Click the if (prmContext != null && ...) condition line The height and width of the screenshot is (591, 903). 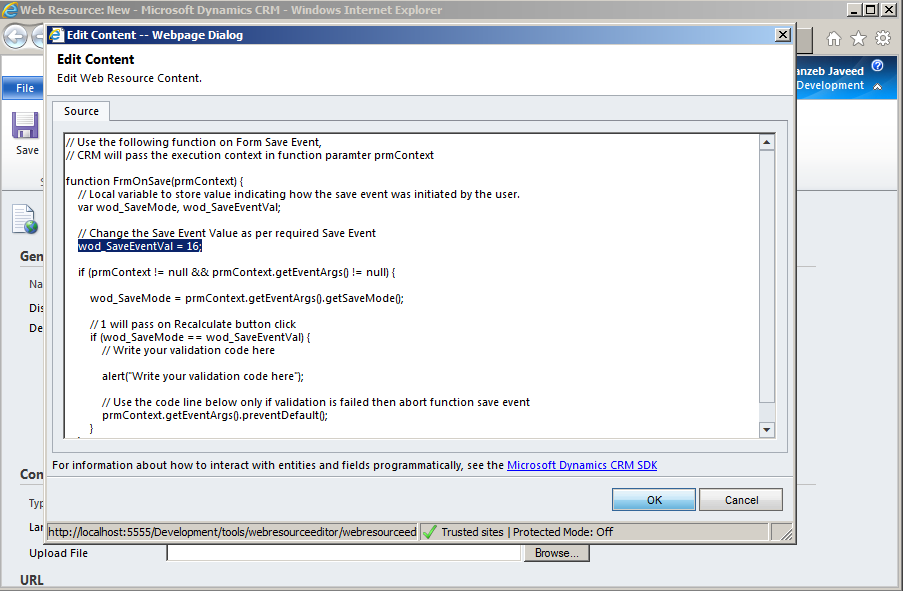tap(237, 272)
